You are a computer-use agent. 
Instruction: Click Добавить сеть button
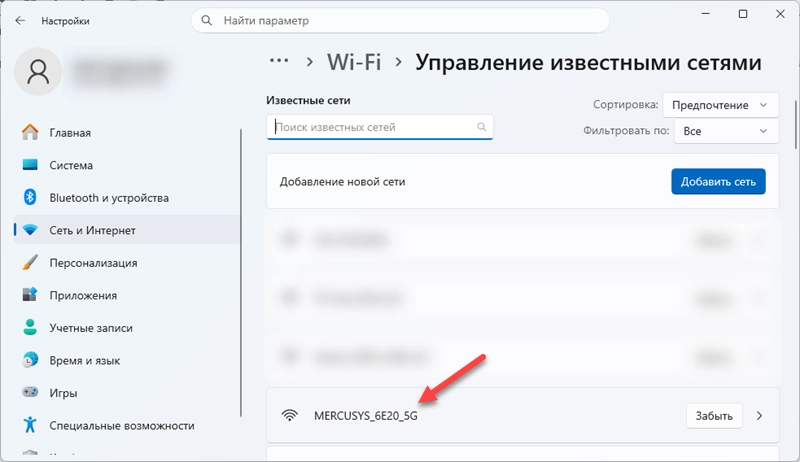click(x=718, y=182)
